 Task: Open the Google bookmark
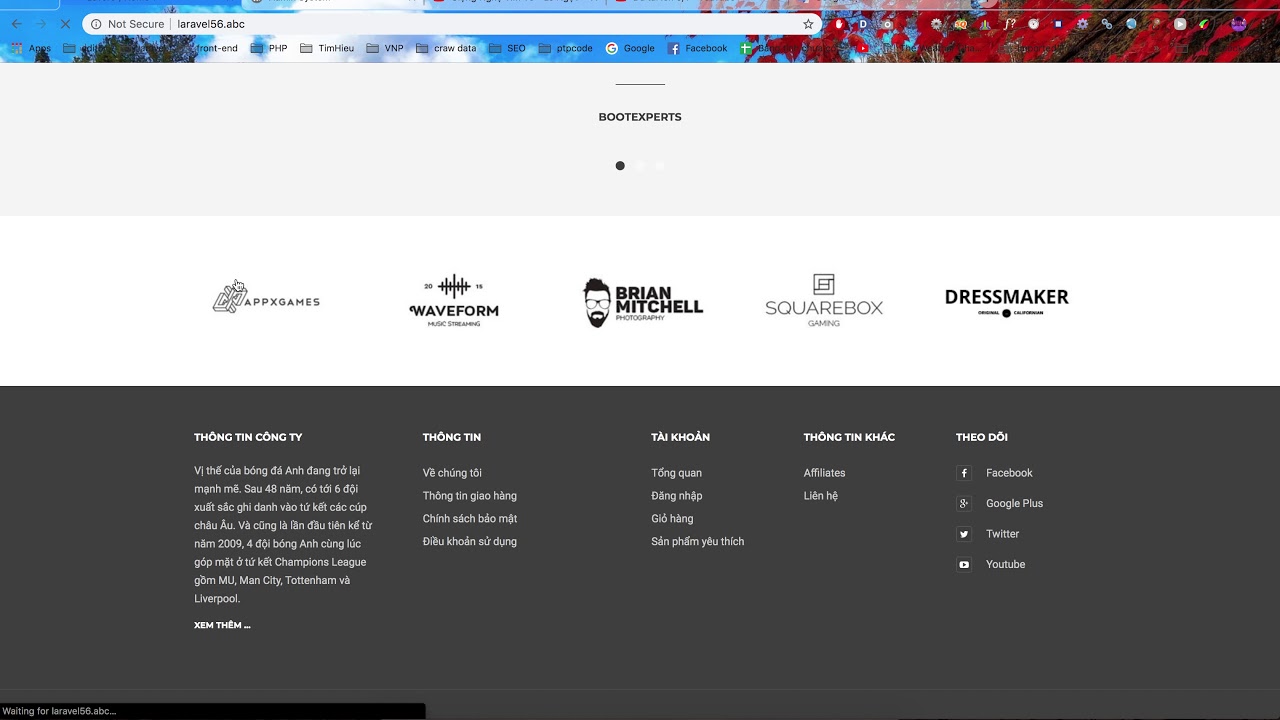tap(630, 48)
